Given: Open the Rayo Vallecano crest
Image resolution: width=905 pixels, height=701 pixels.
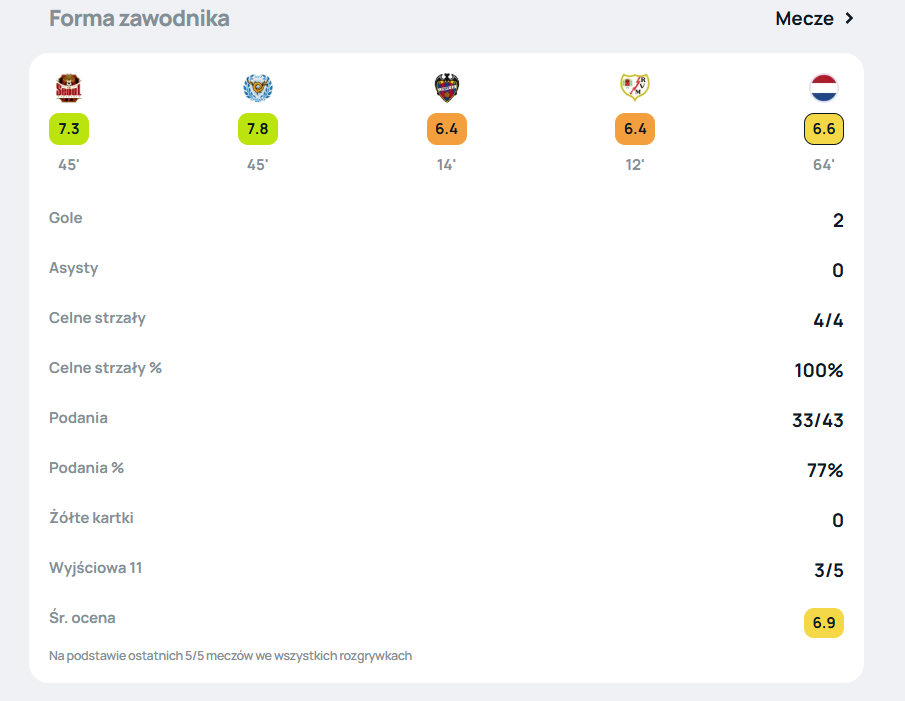Looking at the screenshot, I should pyautogui.click(x=635, y=87).
